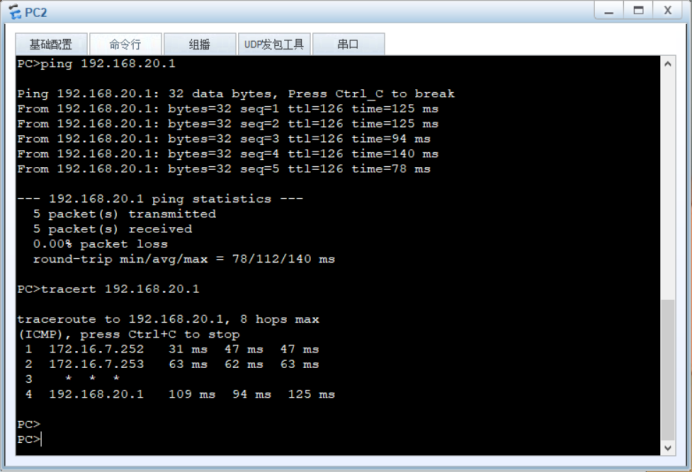Click 'Ping 192.168.20.1: 32 data bytes' line
This screenshot has width=692, height=473.
236,94
